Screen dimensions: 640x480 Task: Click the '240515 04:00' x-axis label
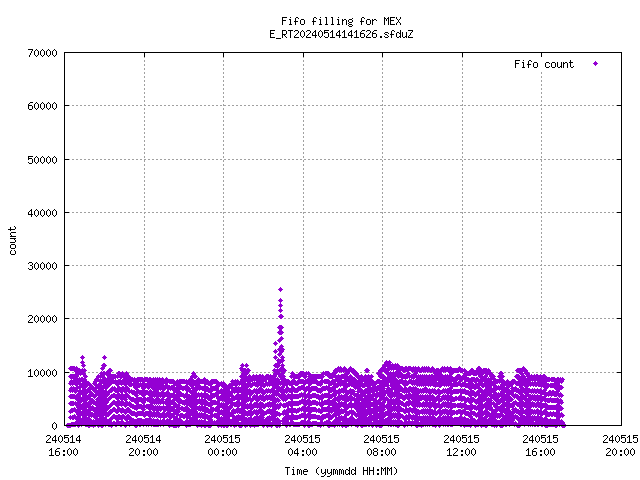302,446
